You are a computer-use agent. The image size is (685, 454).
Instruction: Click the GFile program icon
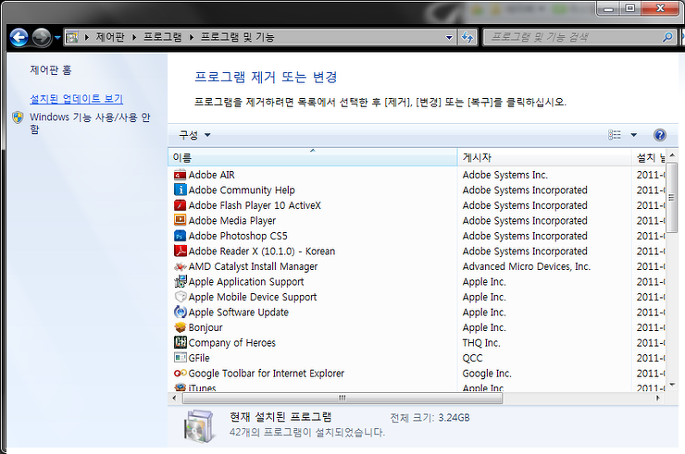[x=180, y=358]
